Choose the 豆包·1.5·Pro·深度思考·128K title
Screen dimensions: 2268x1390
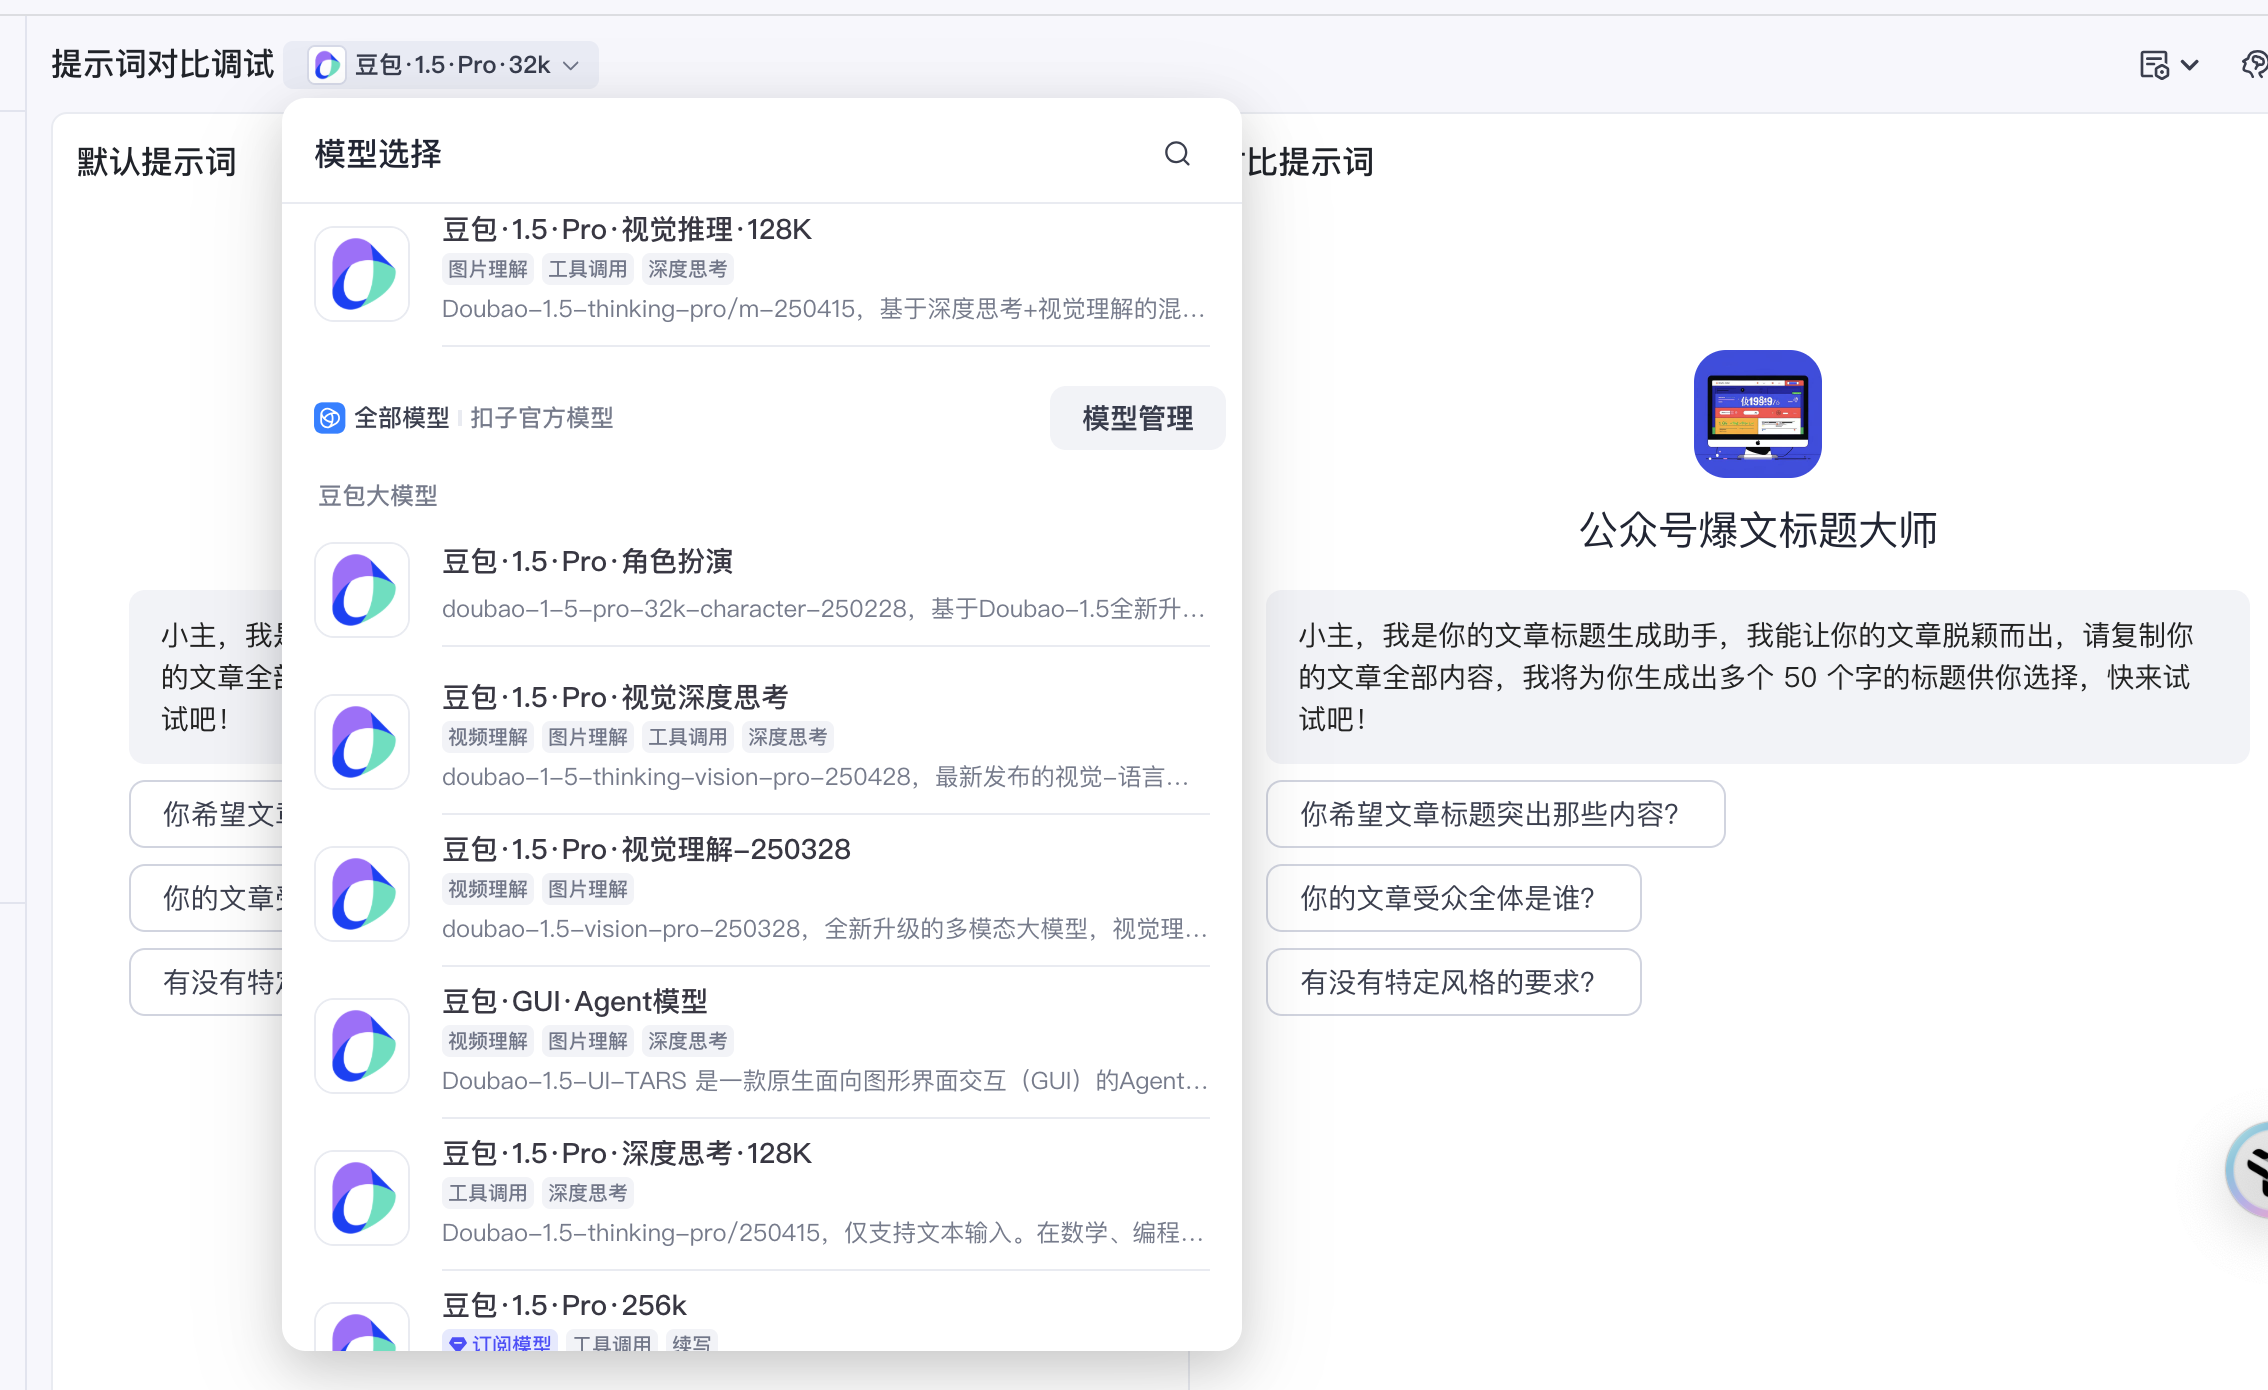pos(626,1153)
